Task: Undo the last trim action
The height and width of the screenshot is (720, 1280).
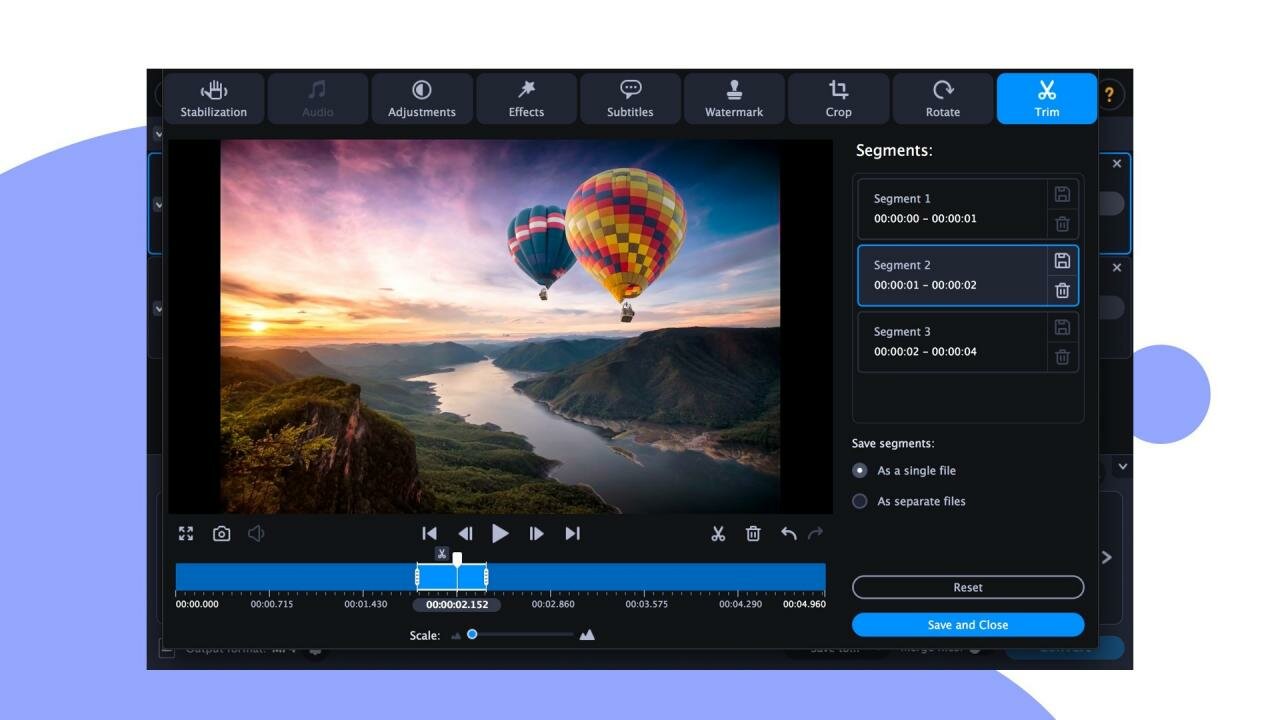Action: (x=788, y=533)
